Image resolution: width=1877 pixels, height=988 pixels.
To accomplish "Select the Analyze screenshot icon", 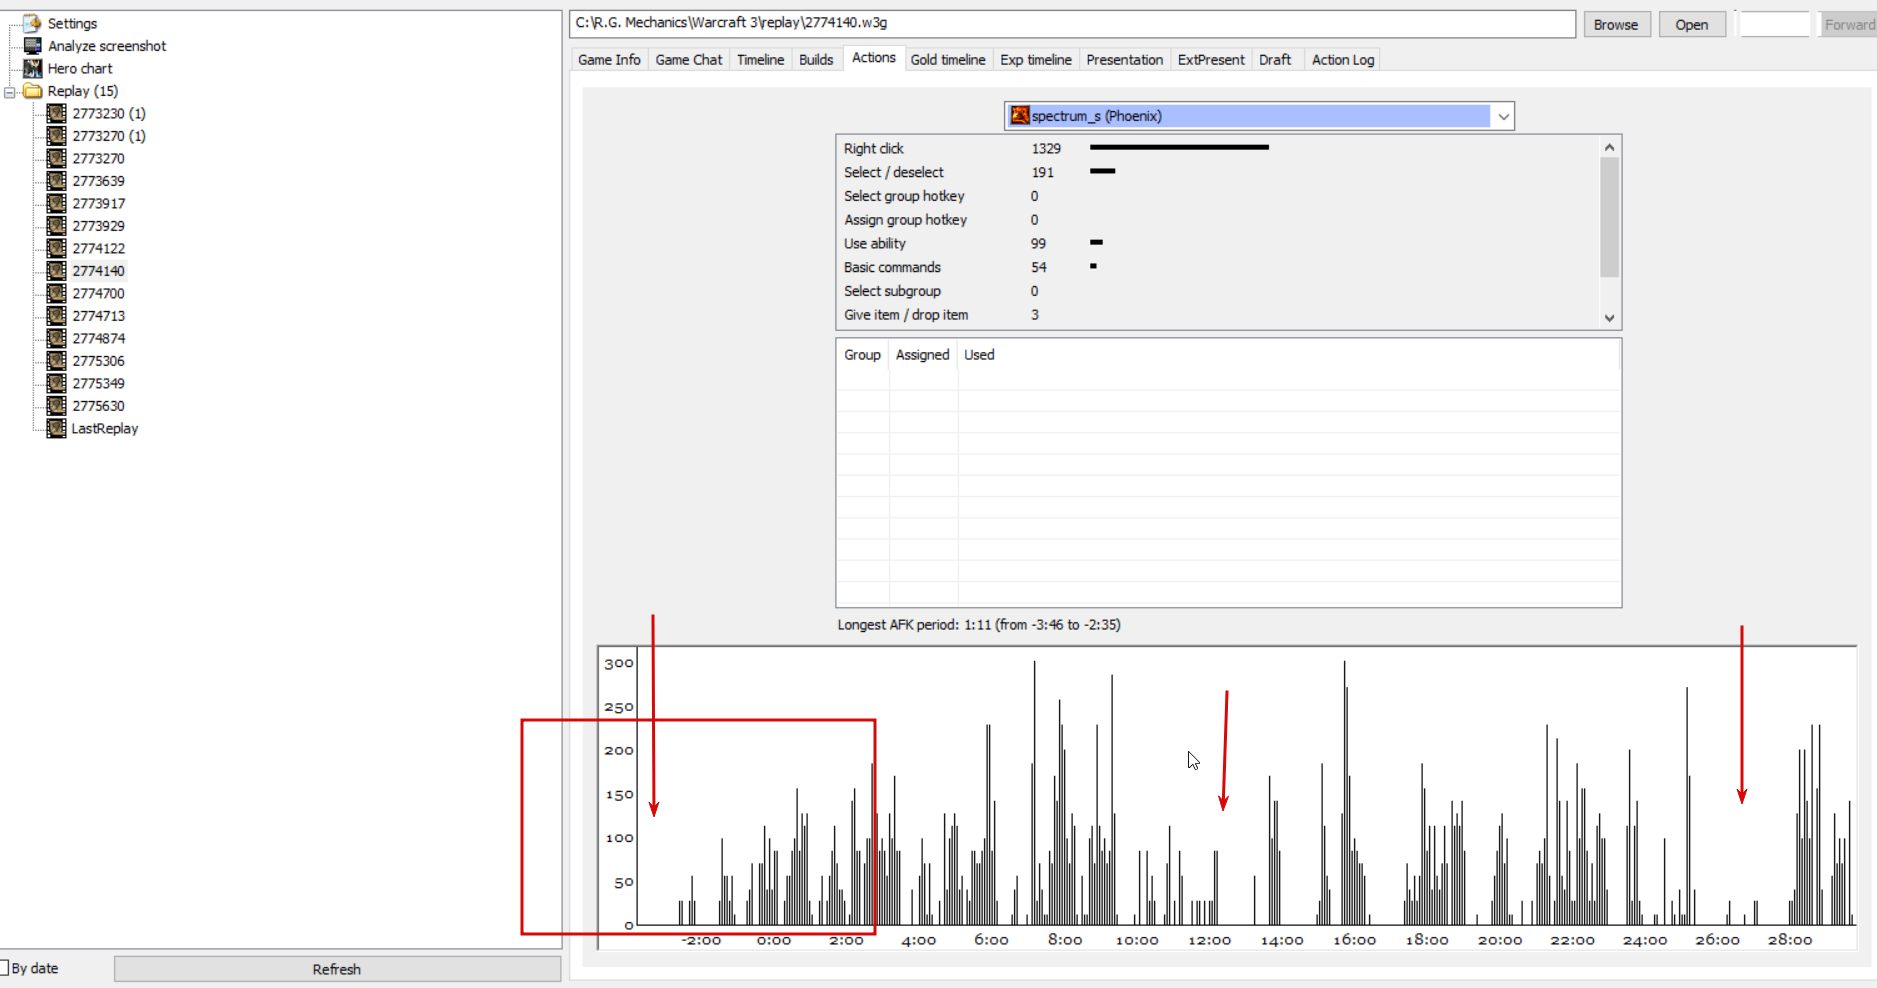I will (33, 46).
